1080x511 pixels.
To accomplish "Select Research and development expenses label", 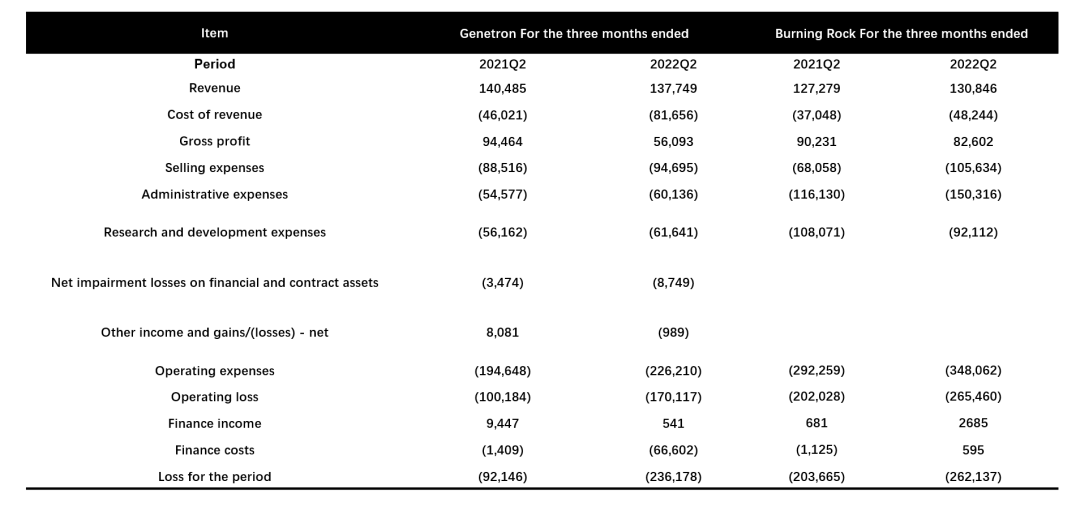I will point(214,232).
